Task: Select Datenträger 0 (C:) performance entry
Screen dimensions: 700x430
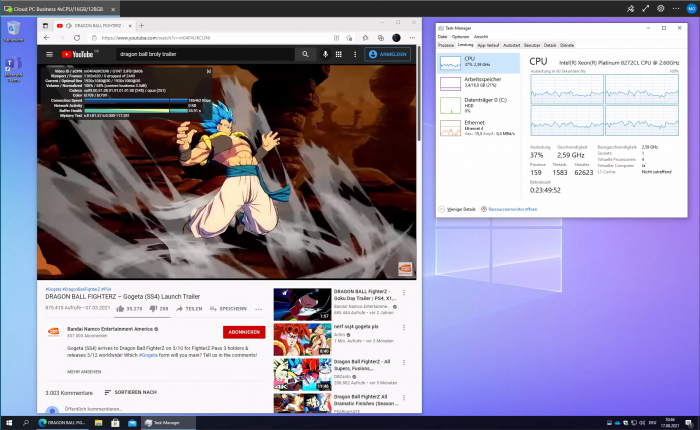Action: coord(479,105)
